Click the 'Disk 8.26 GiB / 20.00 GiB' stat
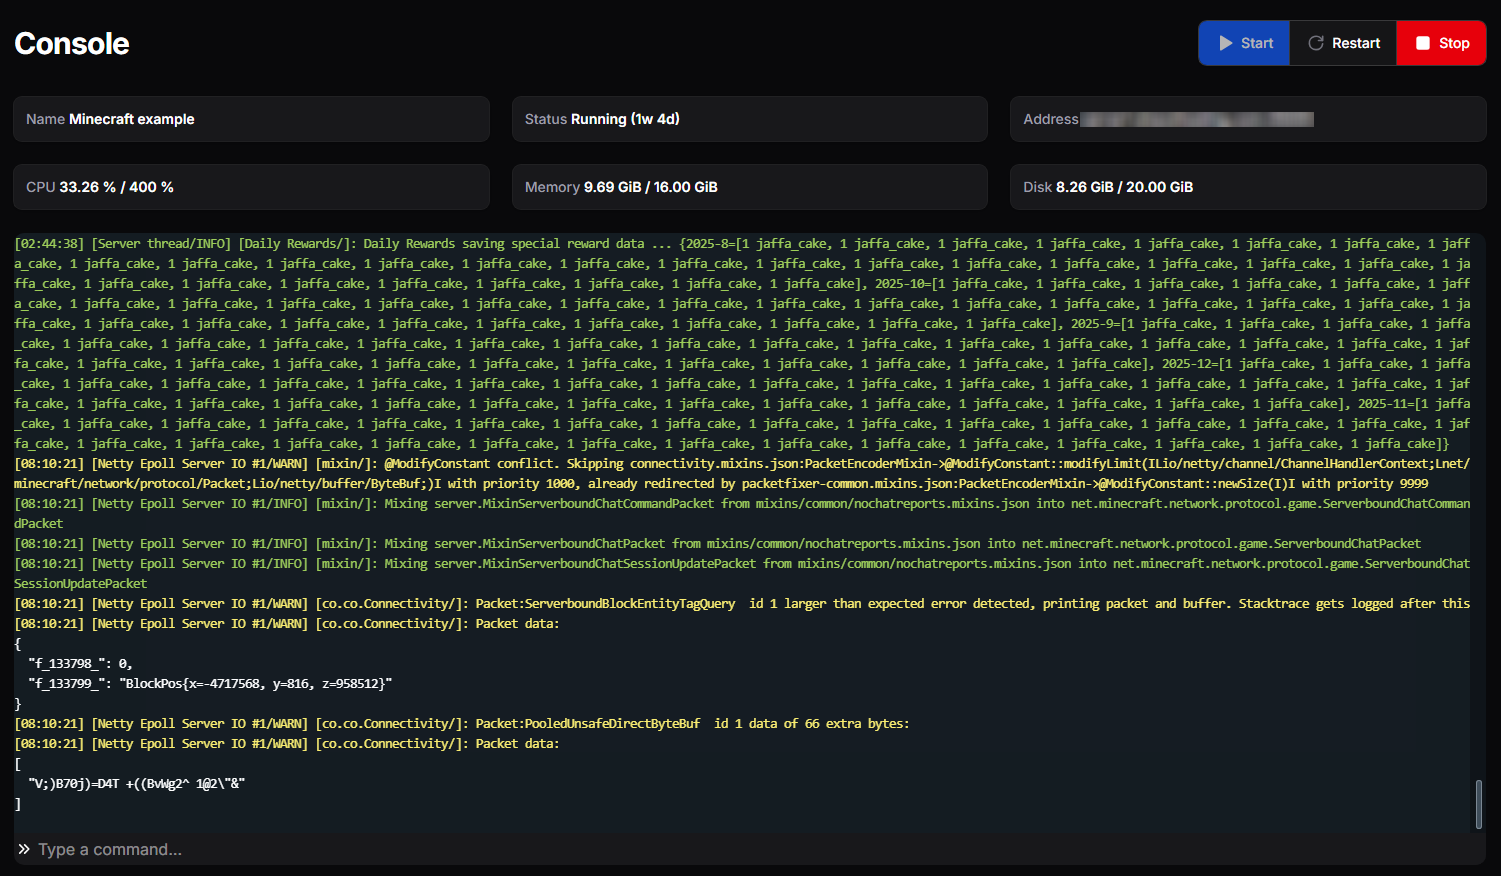This screenshot has height=876, width=1501. [1248, 187]
